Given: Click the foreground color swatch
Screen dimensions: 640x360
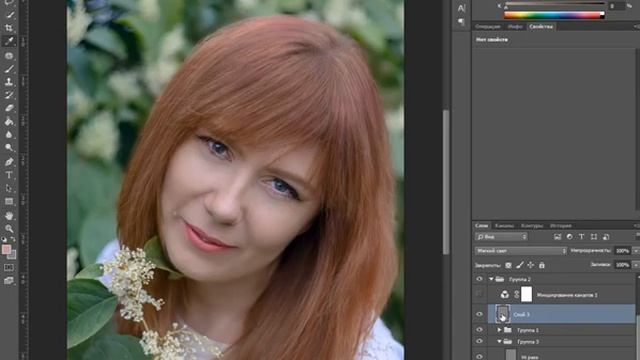Looking at the screenshot, I should (x=6, y=249).
